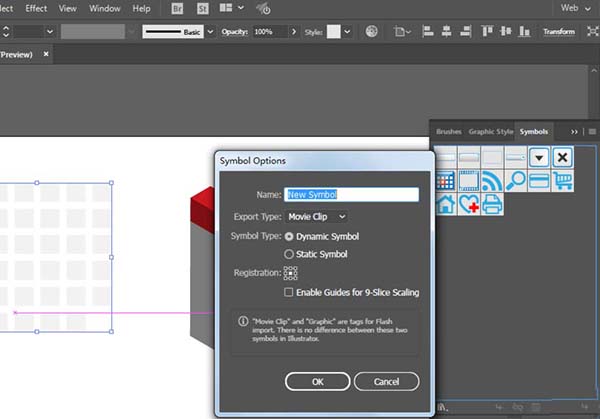Image resolution: width=600 pixels, height=419 pixels.
Task: Select Dynamic Symbol radio option
Action: [x=290, y=237]
